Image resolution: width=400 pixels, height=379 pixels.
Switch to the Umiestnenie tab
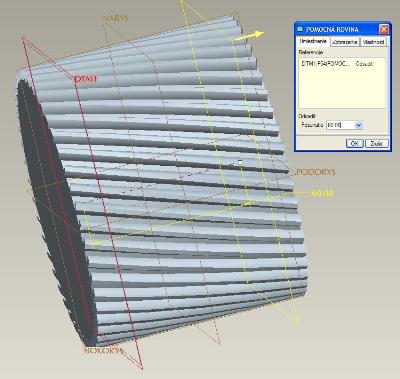coord(313,41)
